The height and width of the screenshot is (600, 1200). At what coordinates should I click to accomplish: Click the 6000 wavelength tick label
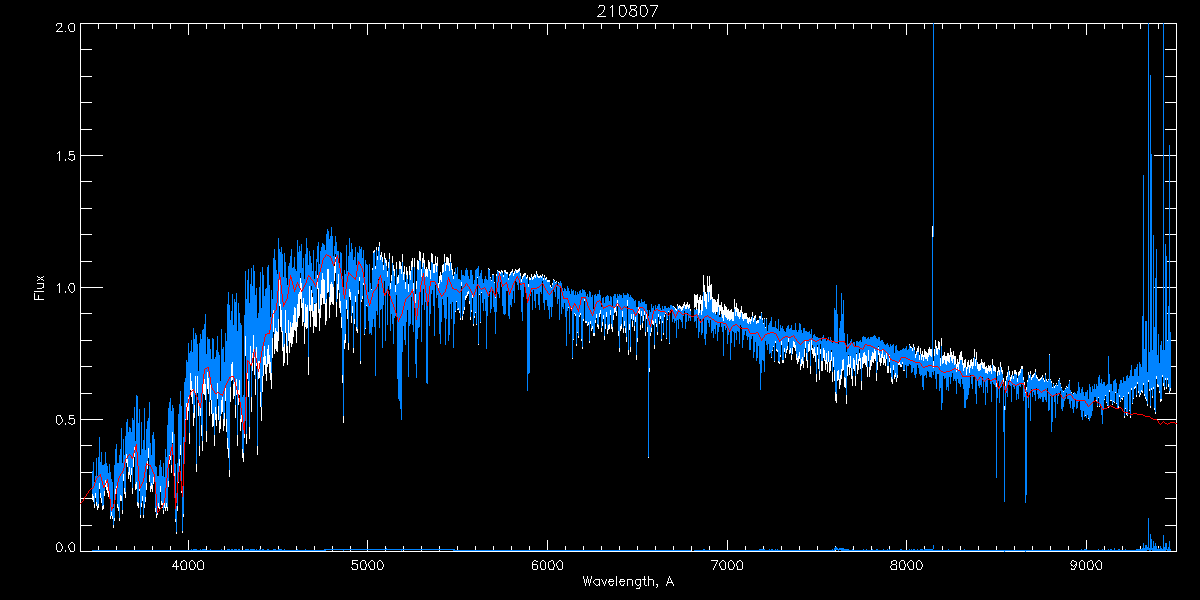pos(547,565)
